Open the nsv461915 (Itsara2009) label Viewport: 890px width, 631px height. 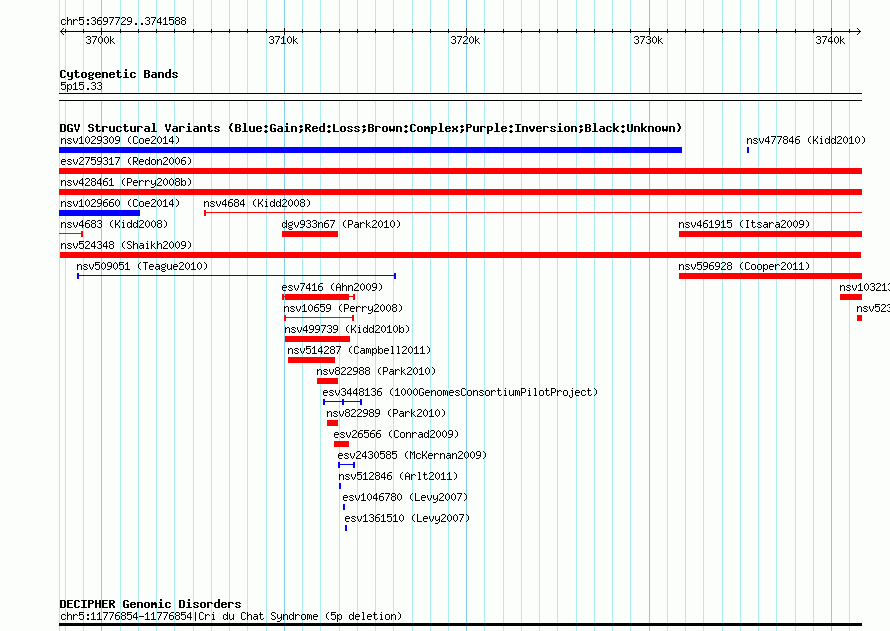(x=744, y=224)
